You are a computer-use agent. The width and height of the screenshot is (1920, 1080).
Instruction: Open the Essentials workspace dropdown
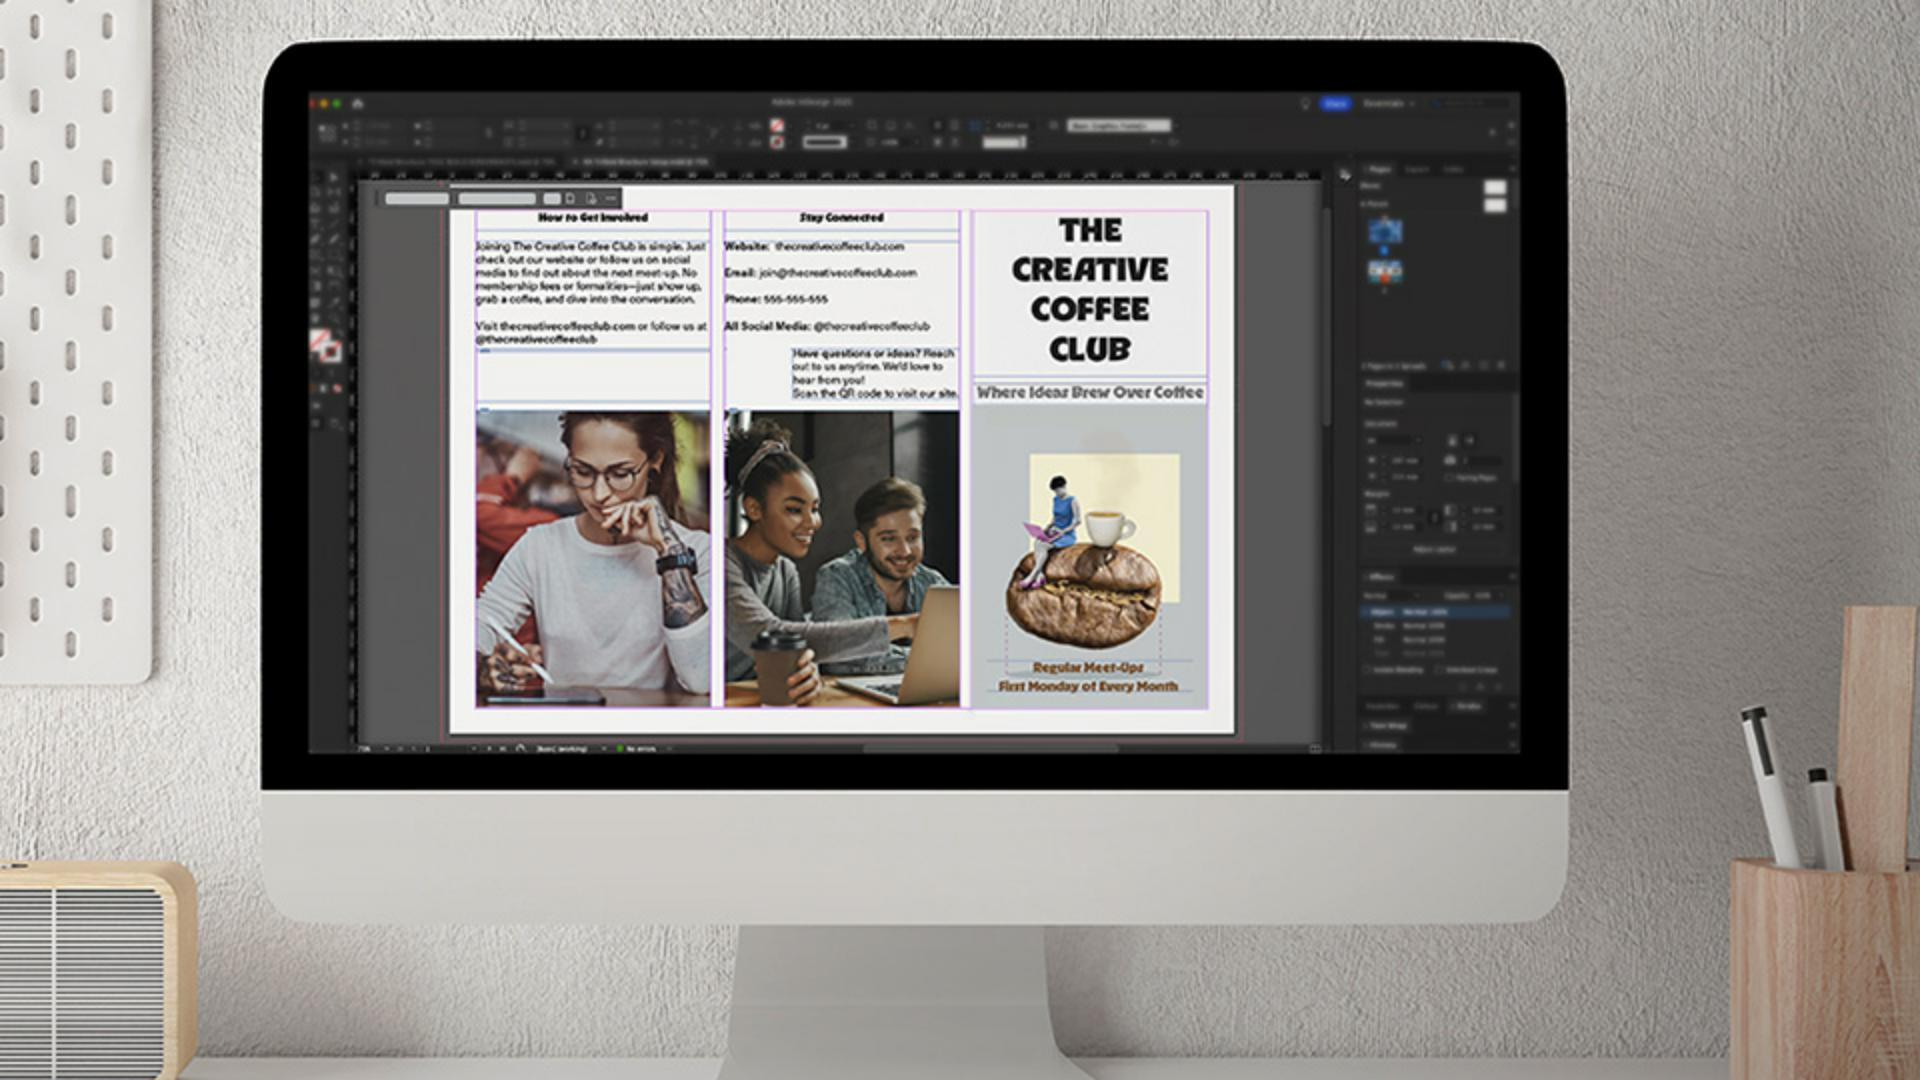[1389, 103]
